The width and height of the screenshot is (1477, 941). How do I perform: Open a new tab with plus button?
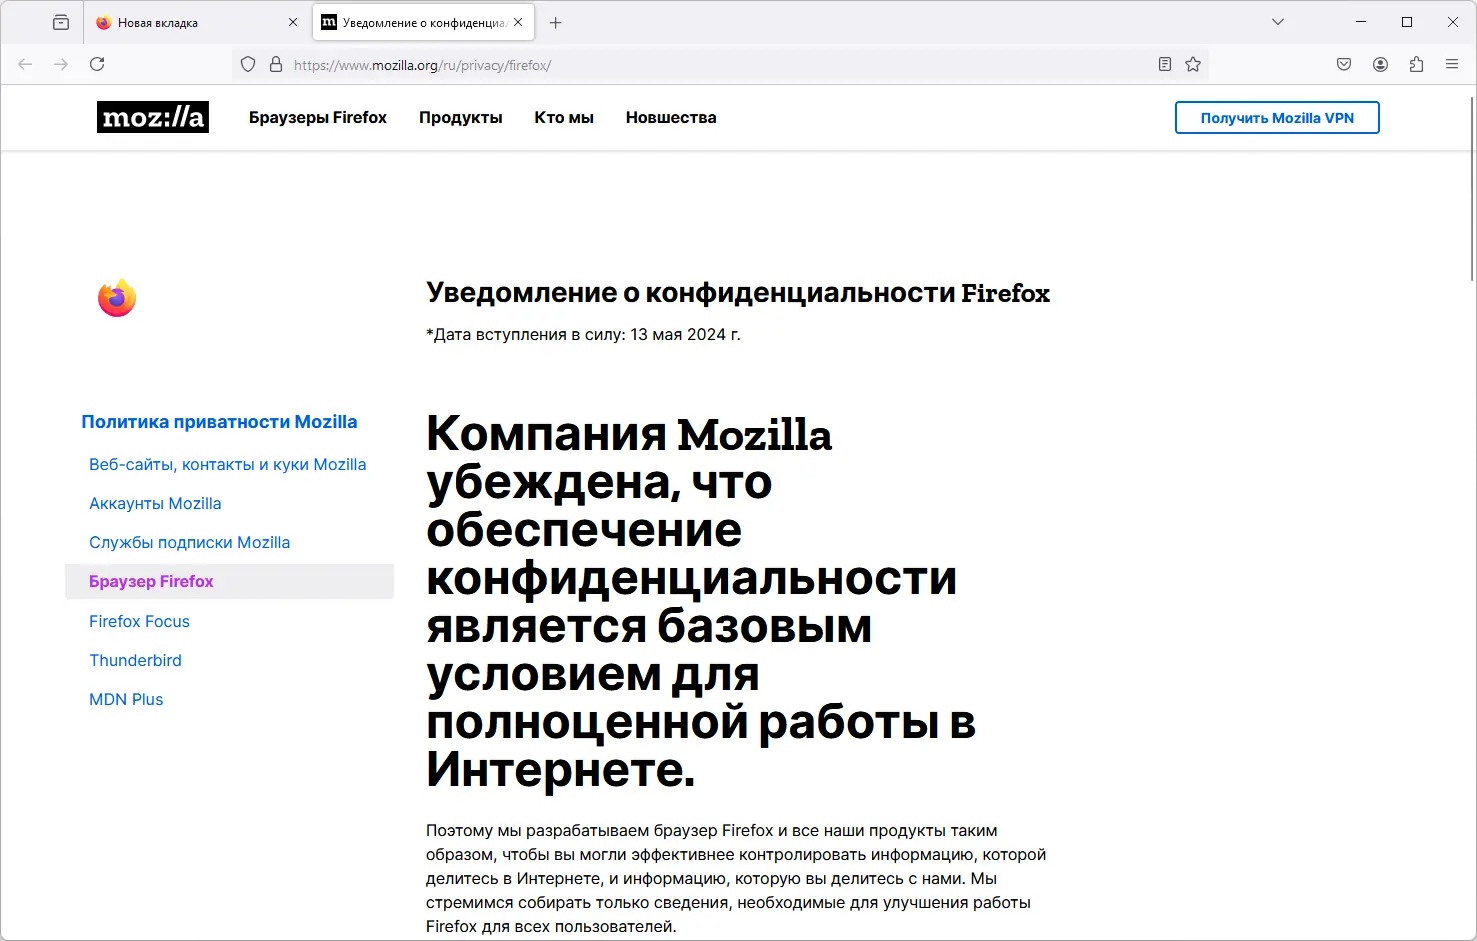click(x=556, y=22)
